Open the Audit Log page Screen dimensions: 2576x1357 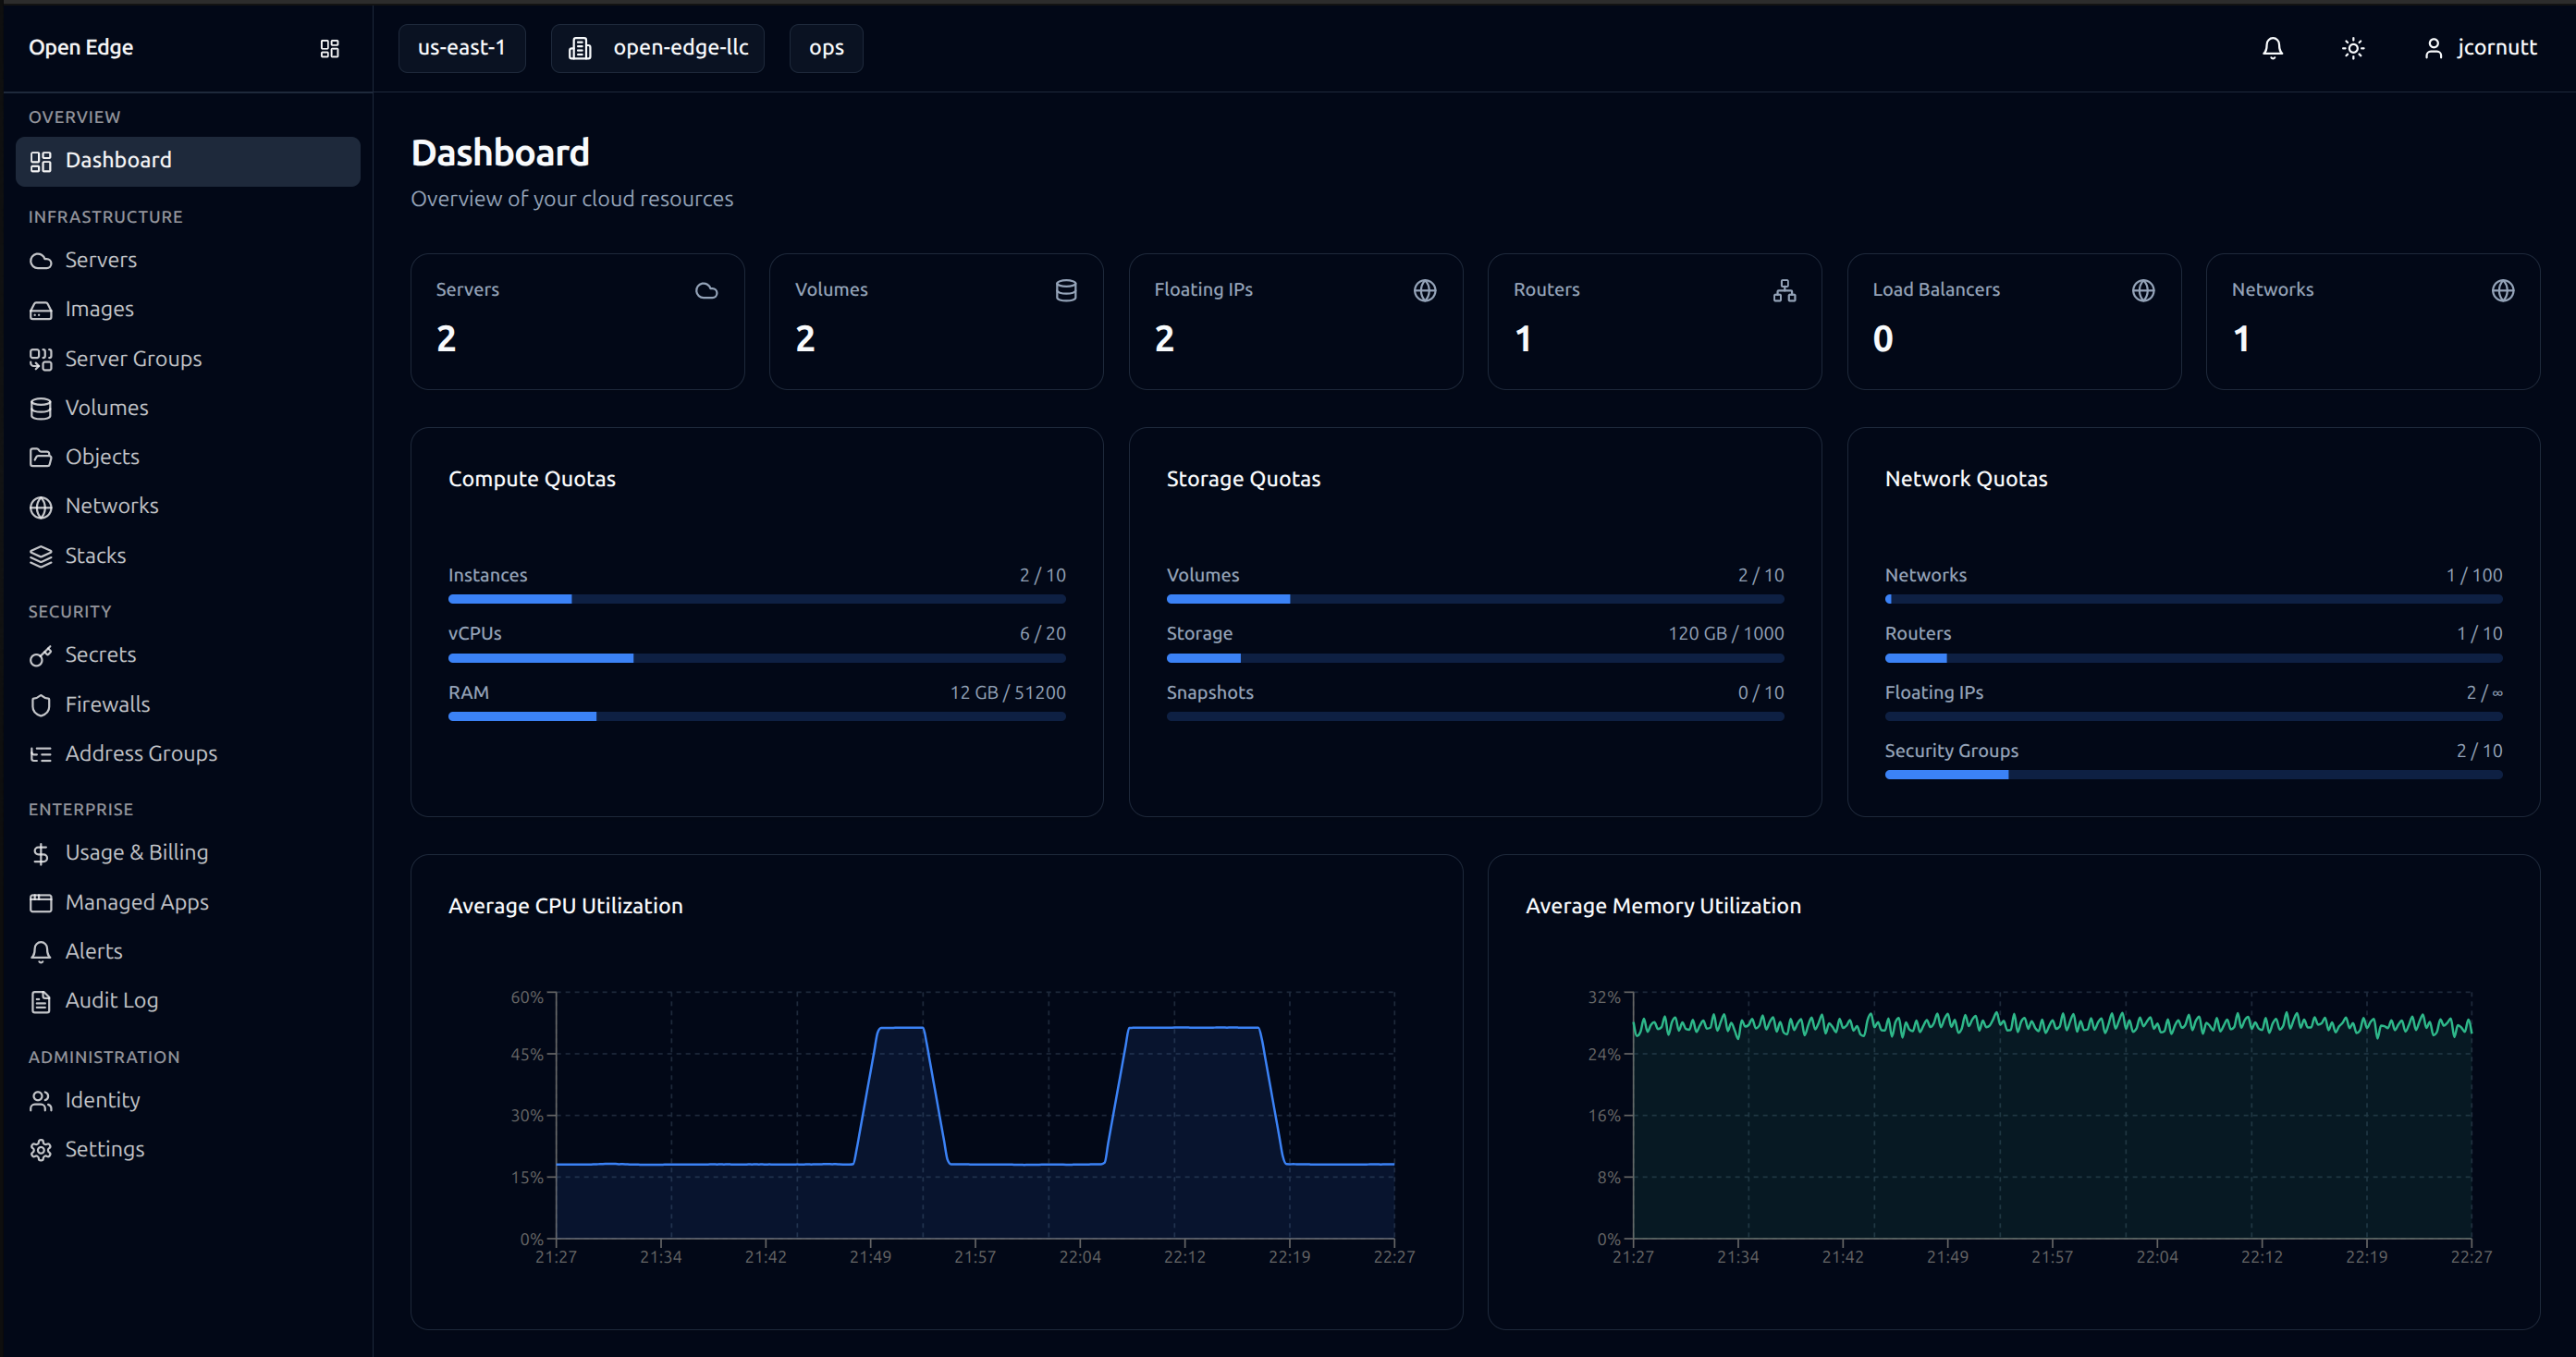111,1000
